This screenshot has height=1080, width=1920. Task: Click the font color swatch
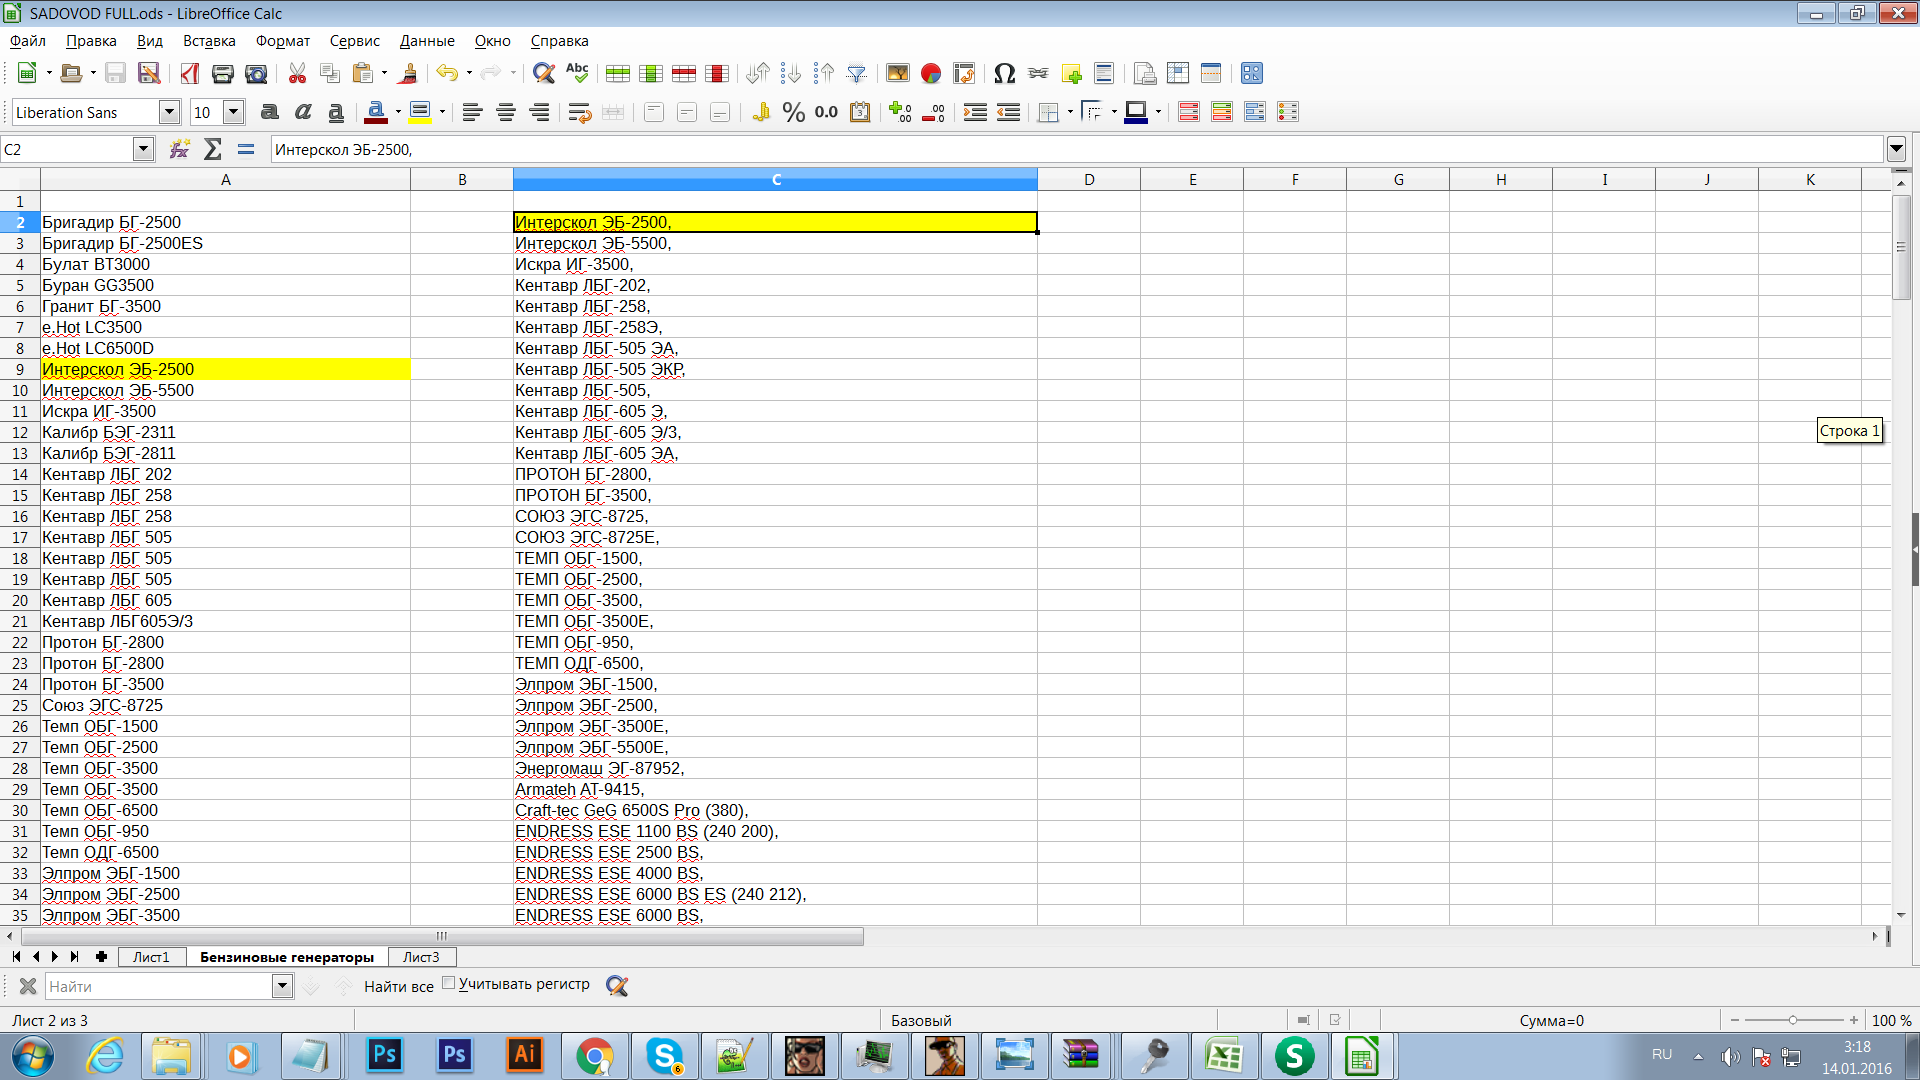376,112
